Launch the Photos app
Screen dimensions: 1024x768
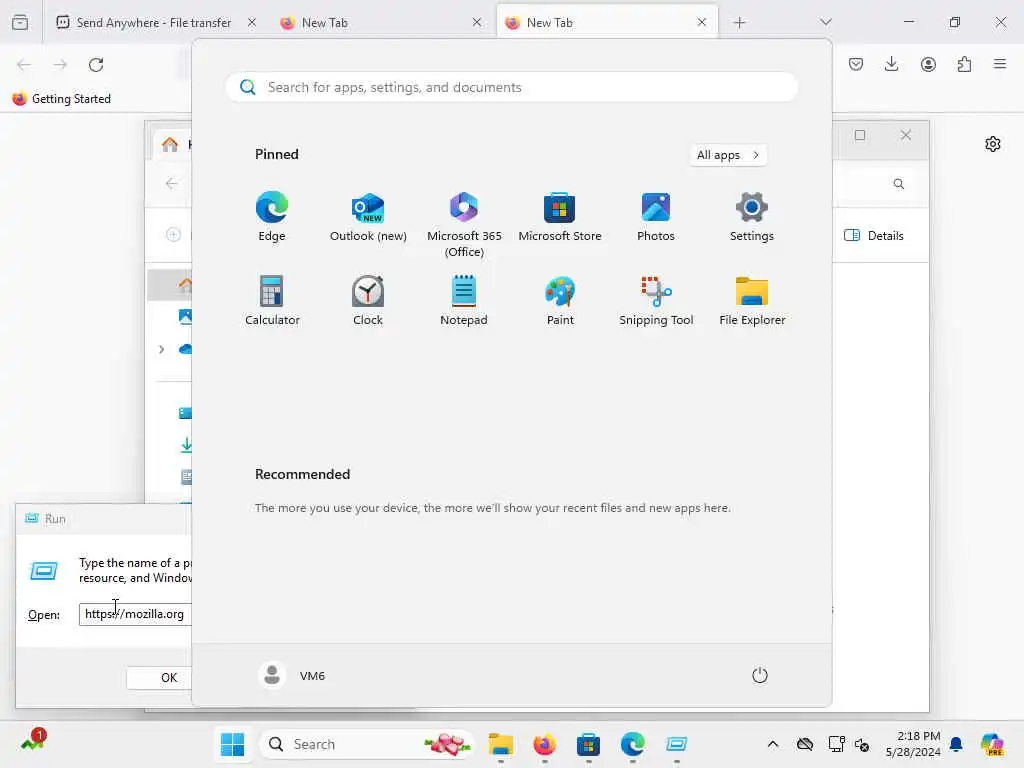click(x=656, y=217)
